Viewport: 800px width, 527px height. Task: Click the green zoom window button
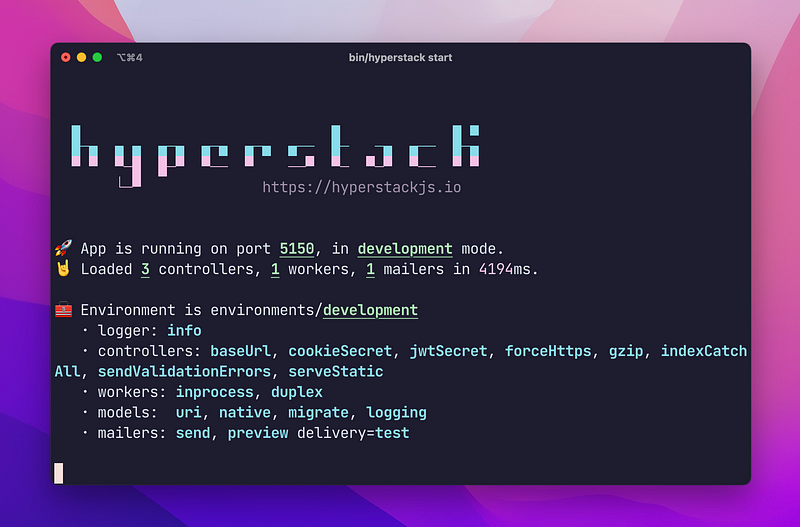pyautogui.click(x=97, y=57)
